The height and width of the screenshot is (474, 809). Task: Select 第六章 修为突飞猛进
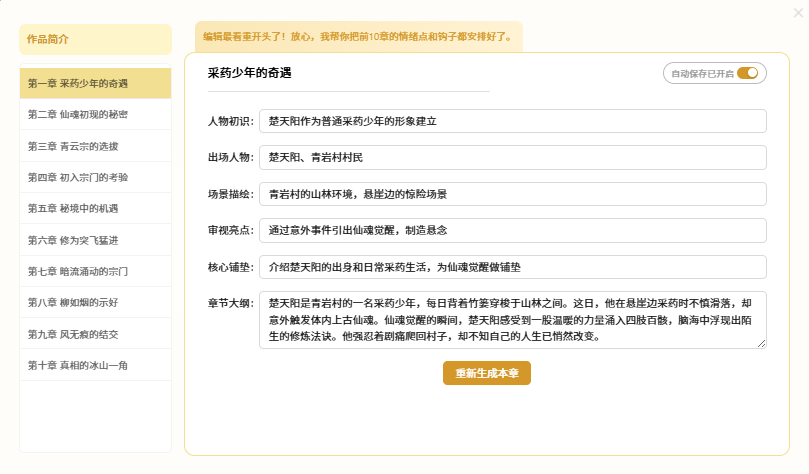coord(95,240)
